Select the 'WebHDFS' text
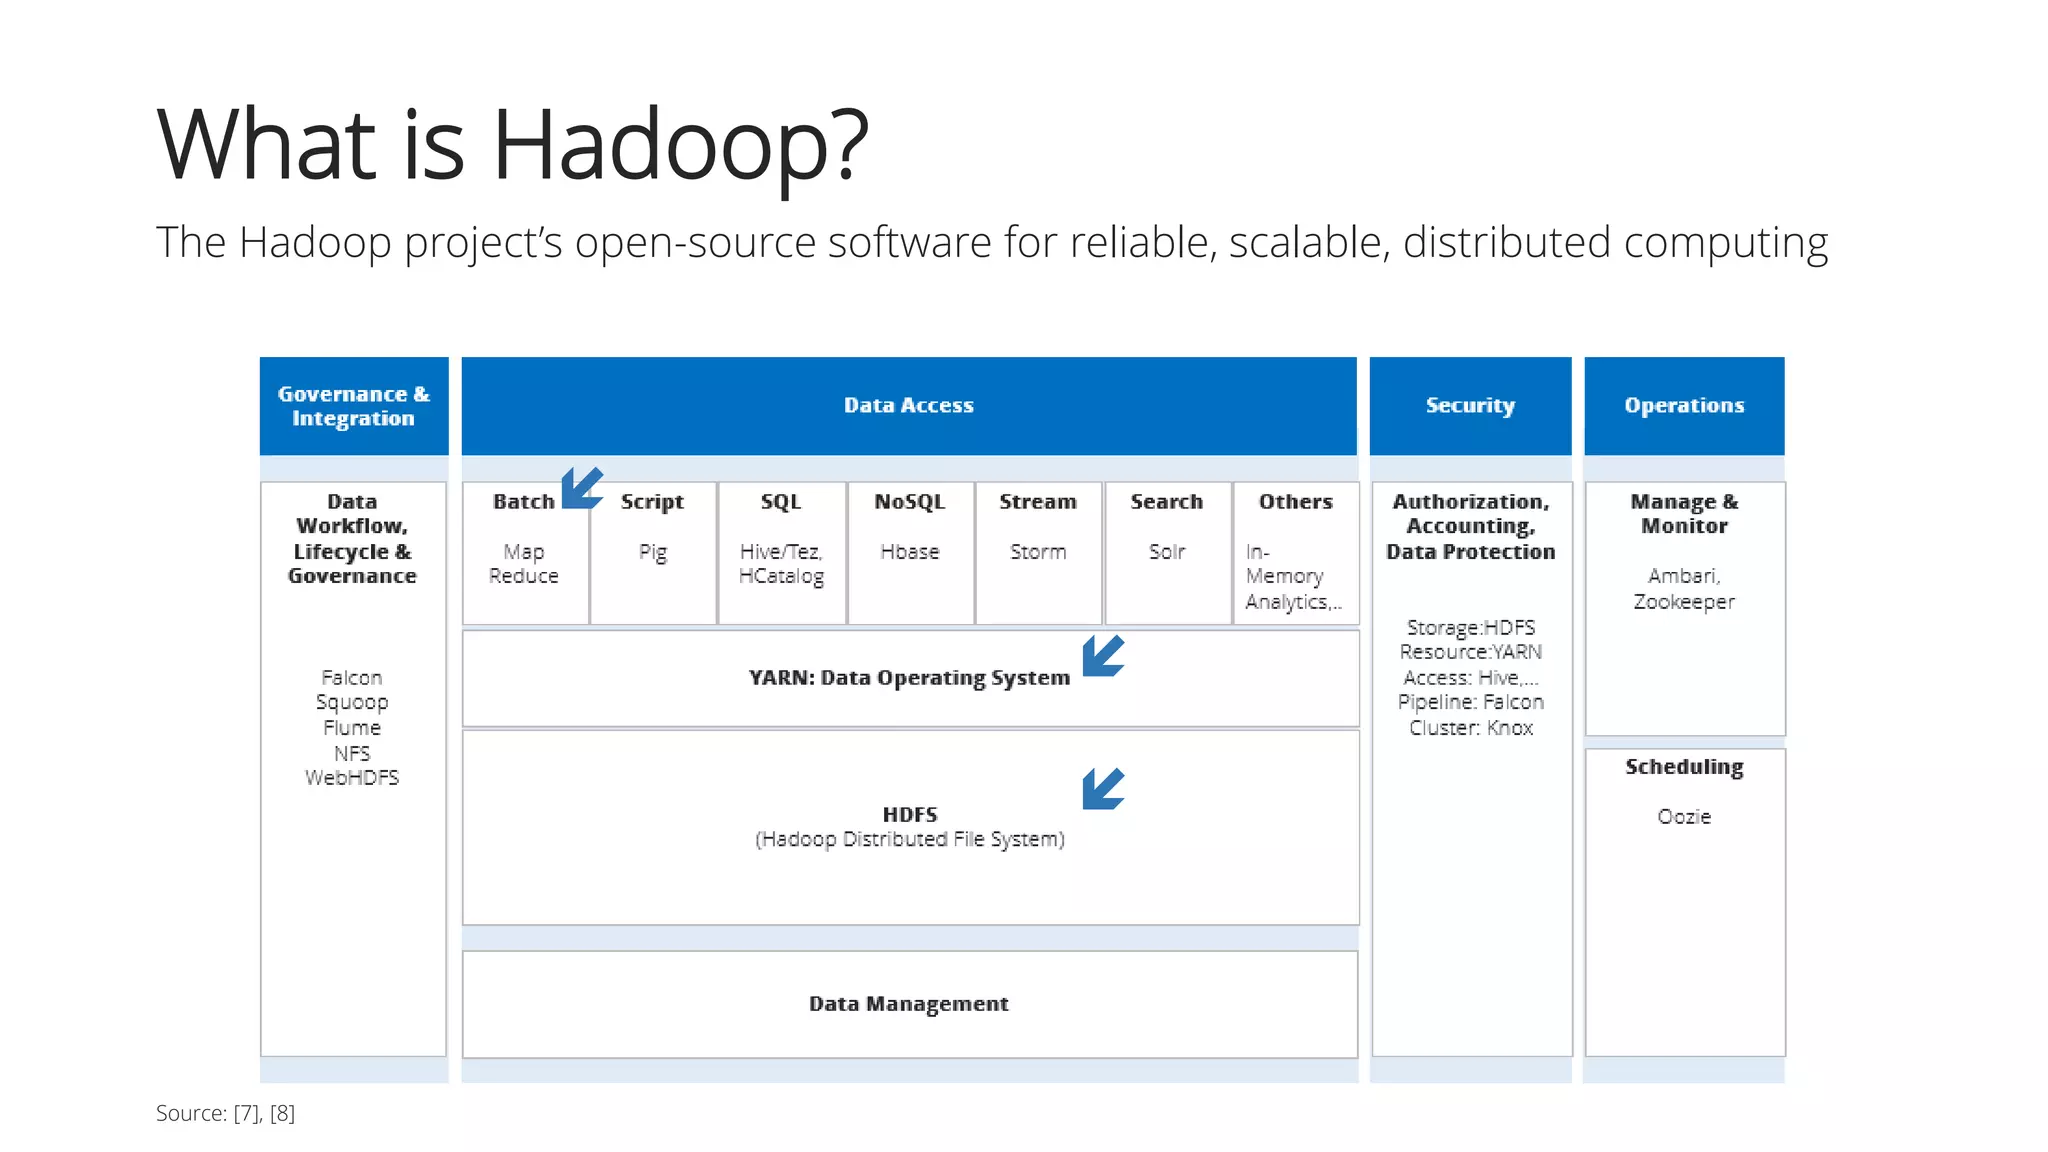The height and width of the screenshot is (1152, 2048). (352, 778)
